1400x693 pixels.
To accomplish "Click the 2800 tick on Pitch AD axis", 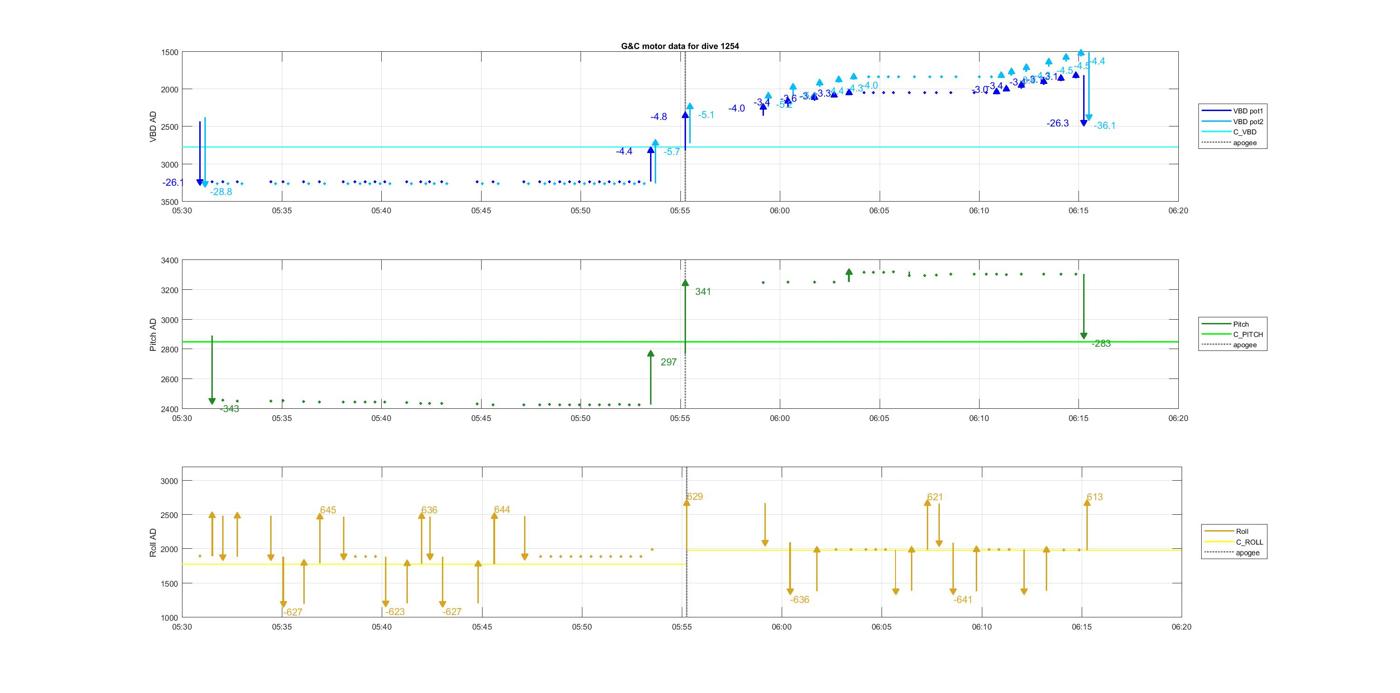I will pos(170,350).
